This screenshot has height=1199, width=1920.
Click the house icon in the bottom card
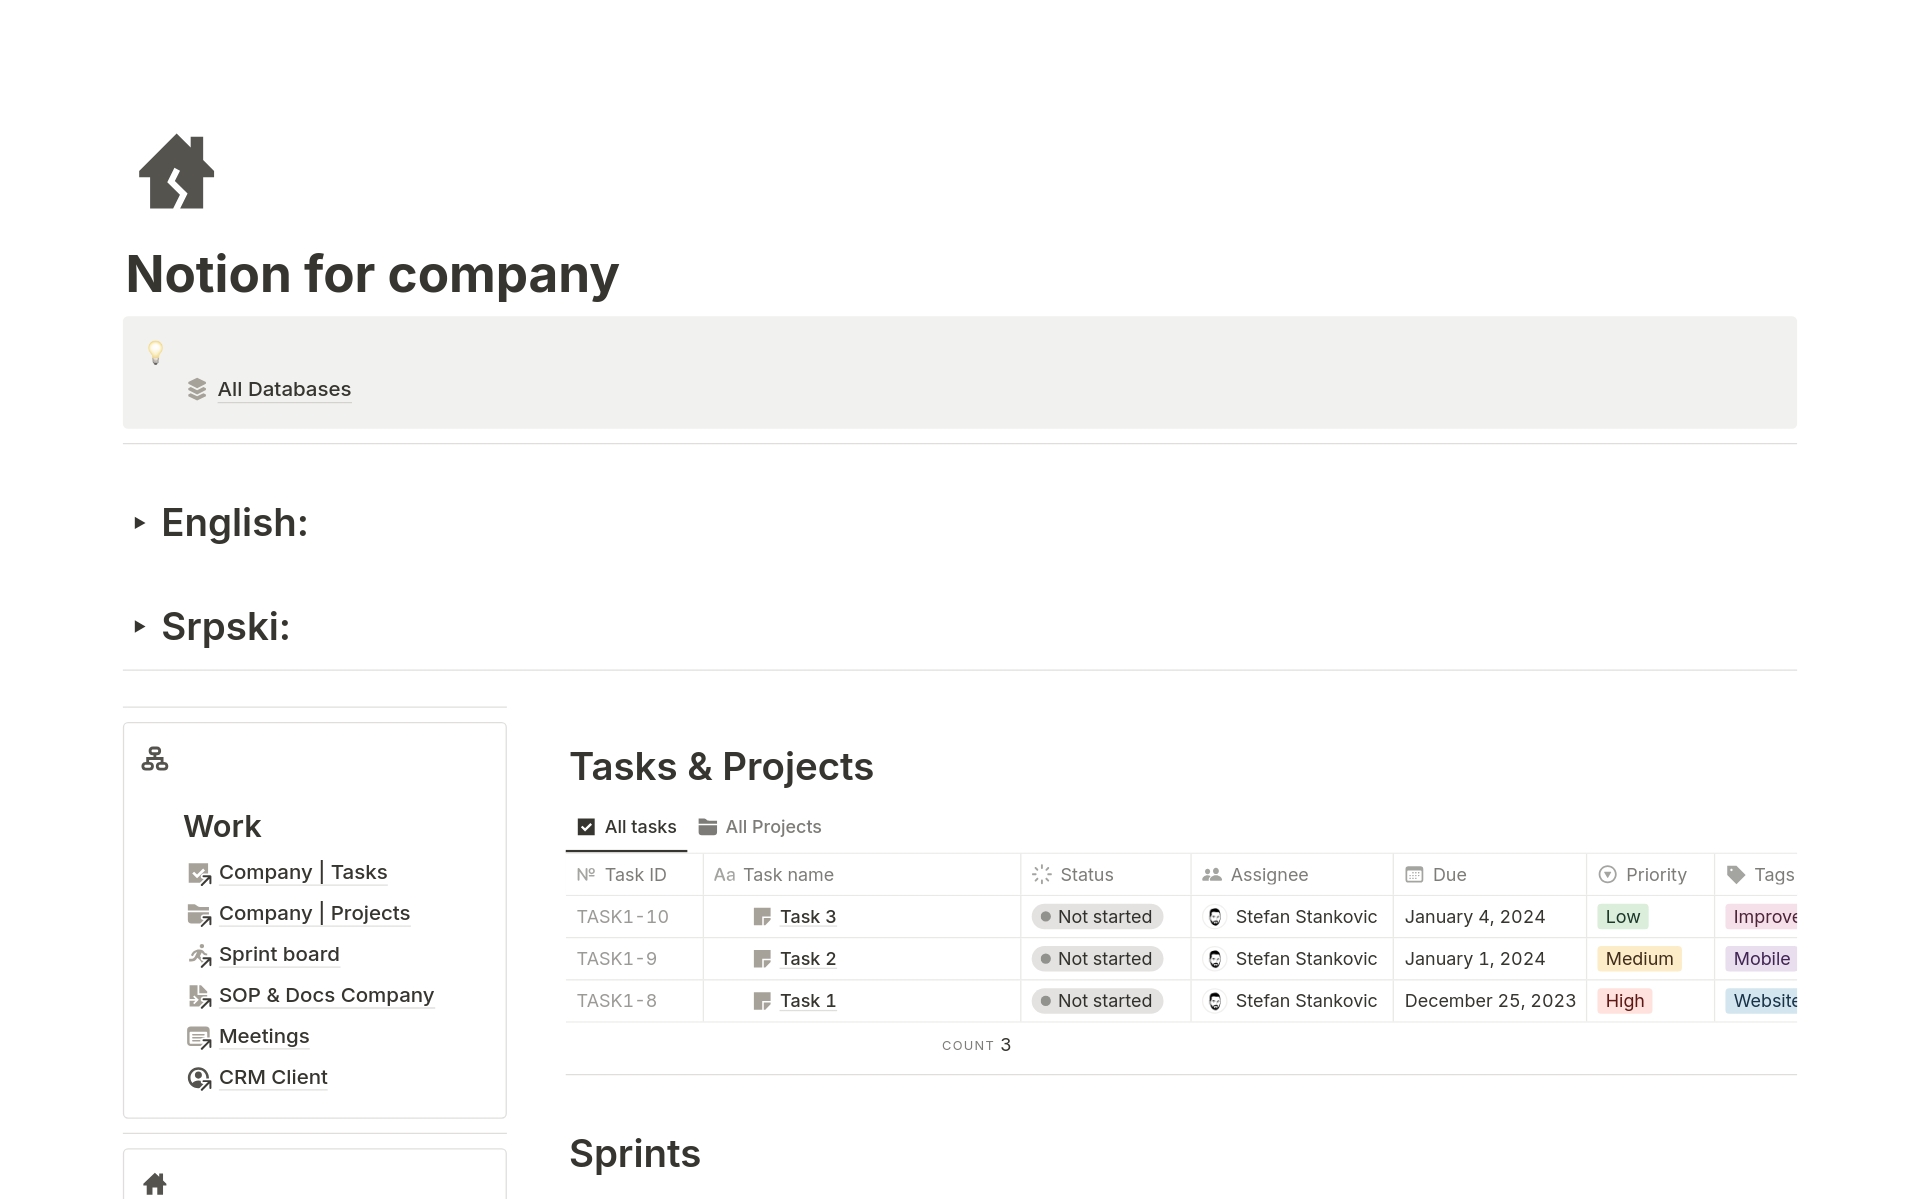tap(155, 1184)
